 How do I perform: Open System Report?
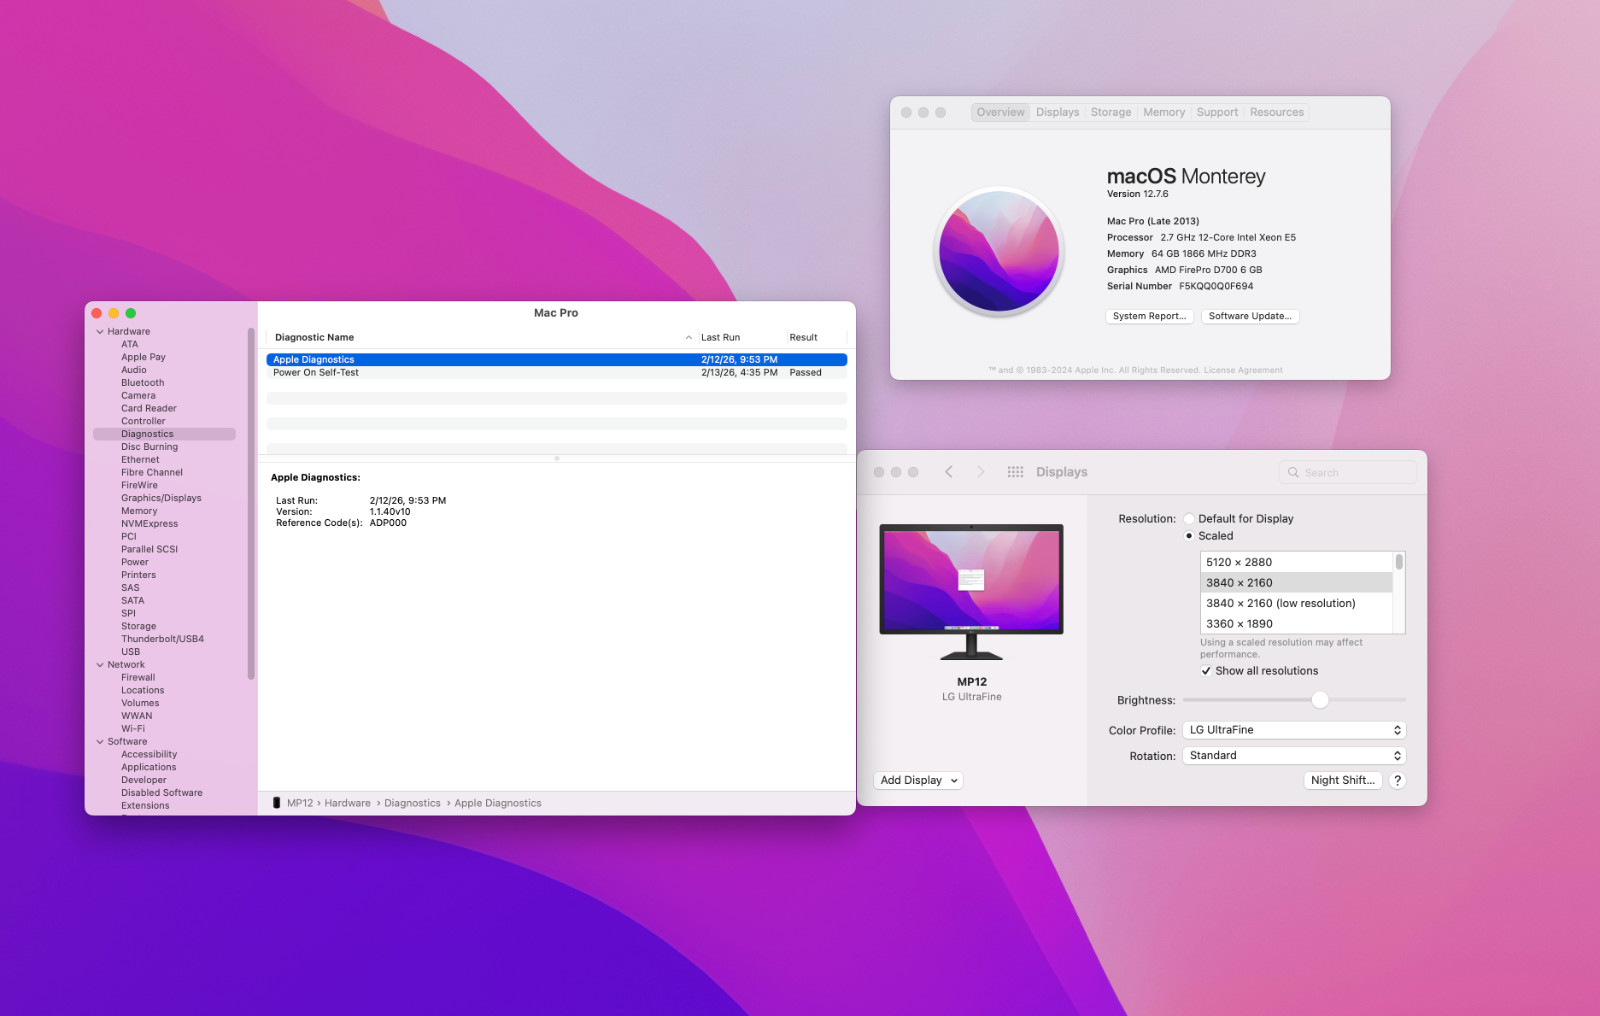click(1149, 316)
